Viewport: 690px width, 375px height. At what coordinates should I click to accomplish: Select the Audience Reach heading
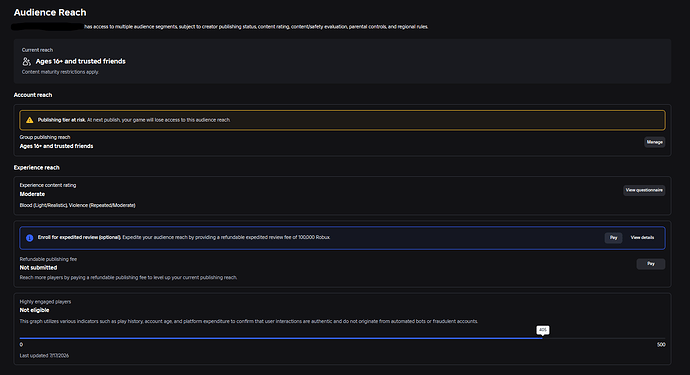50,13
